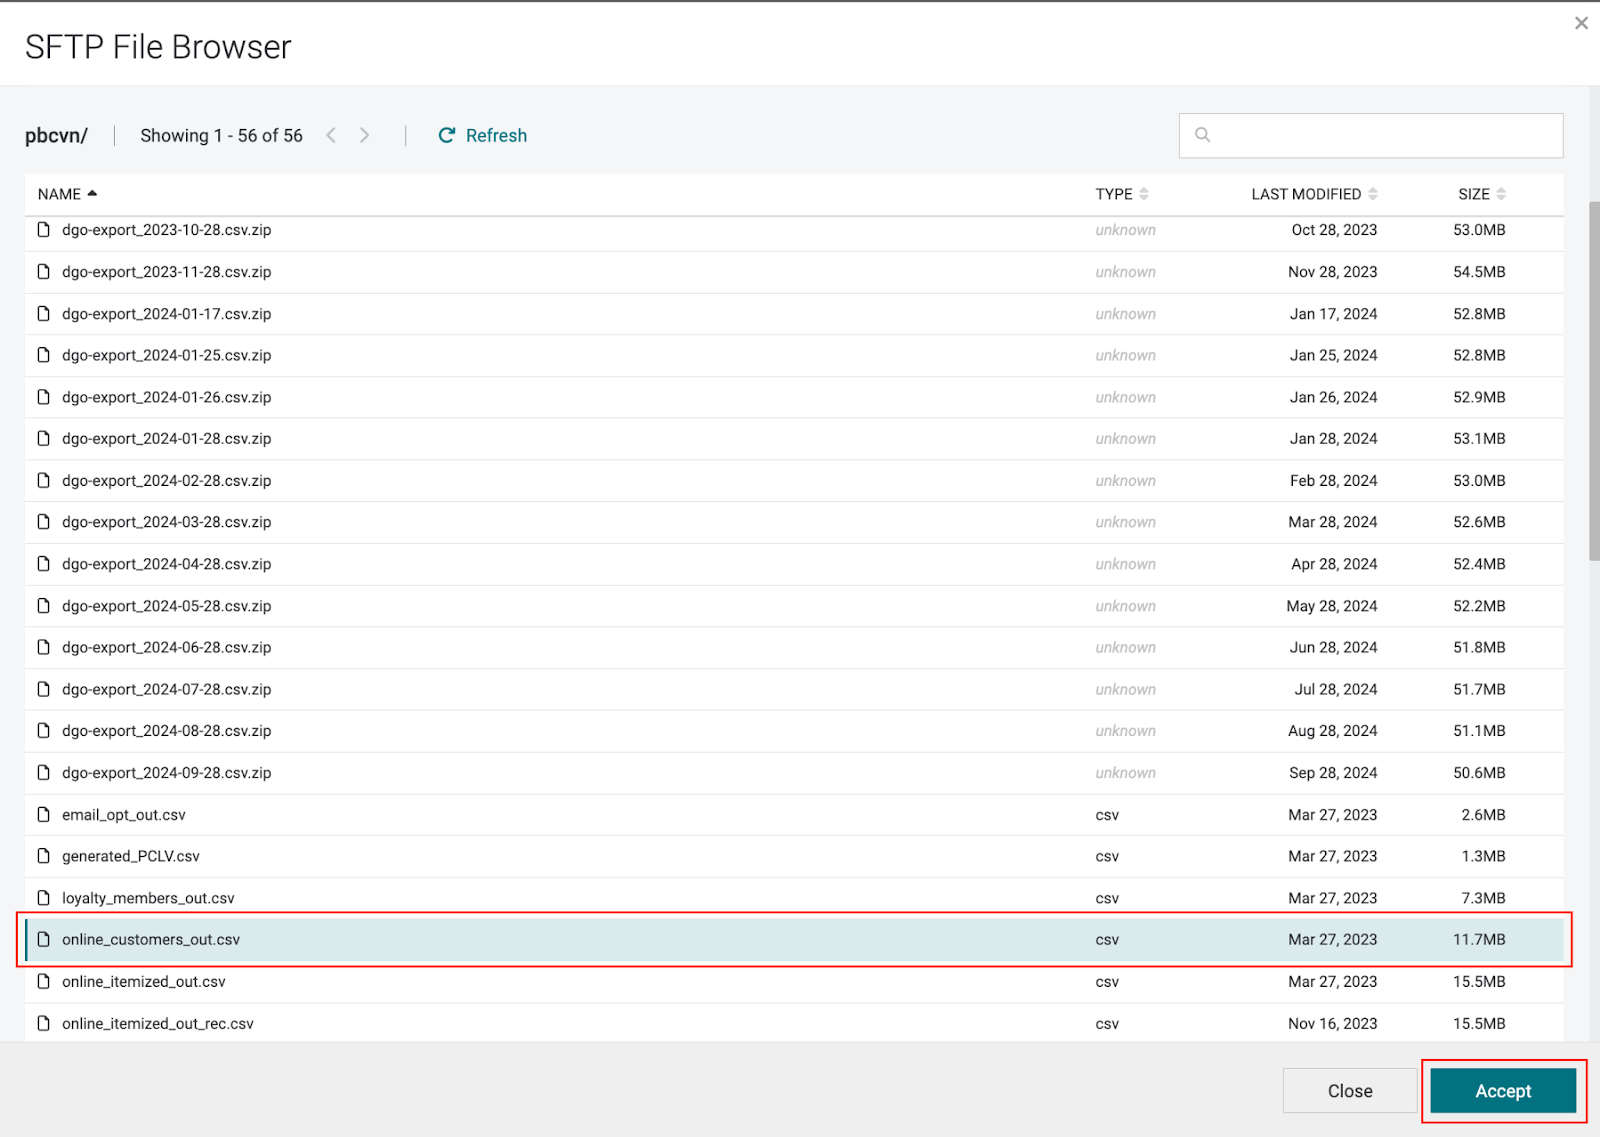
Task: Sort by LAST MODIFIED column
Action: tap(1314, 194)
